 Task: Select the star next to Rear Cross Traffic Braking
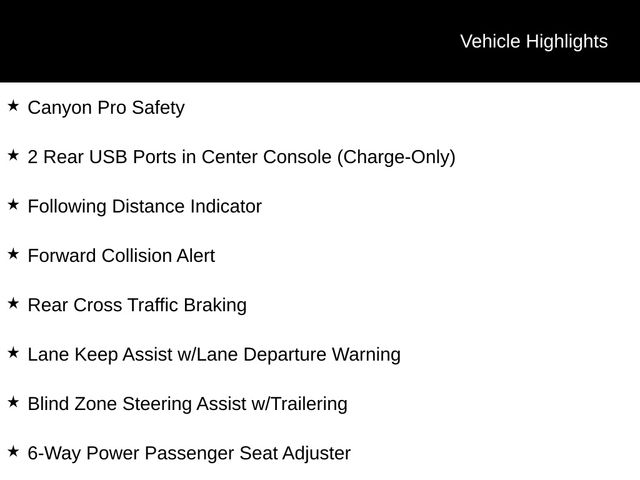13,303
